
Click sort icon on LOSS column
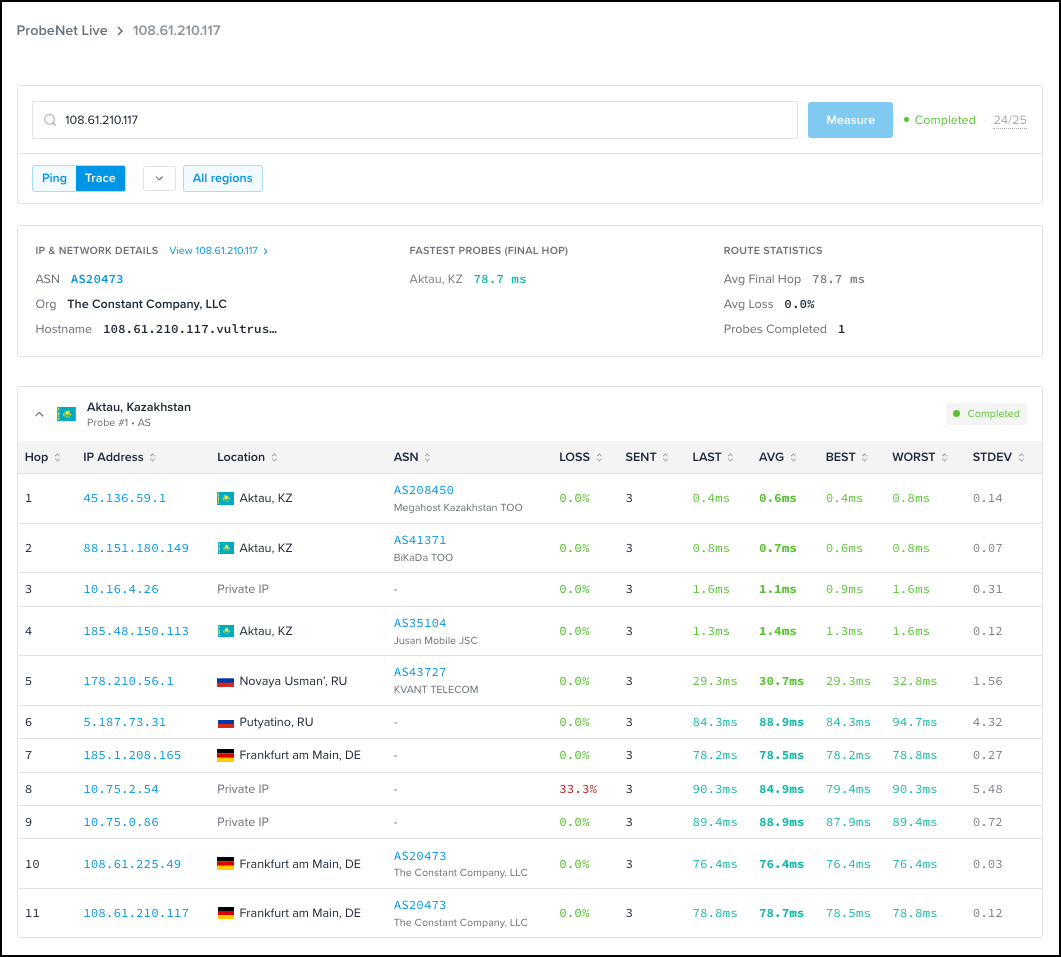pos(599,457)
